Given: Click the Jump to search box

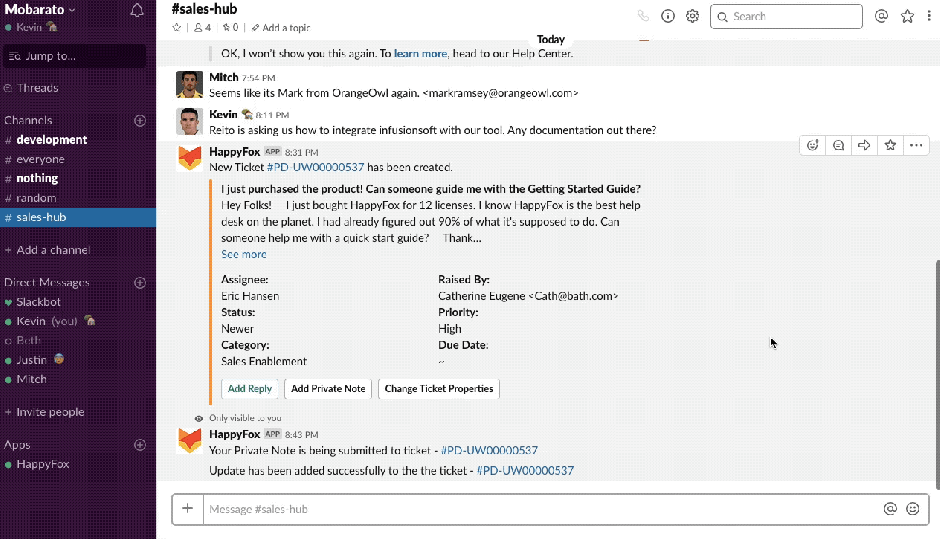Looking at the screenshot, I should click(x=74, y=56).
